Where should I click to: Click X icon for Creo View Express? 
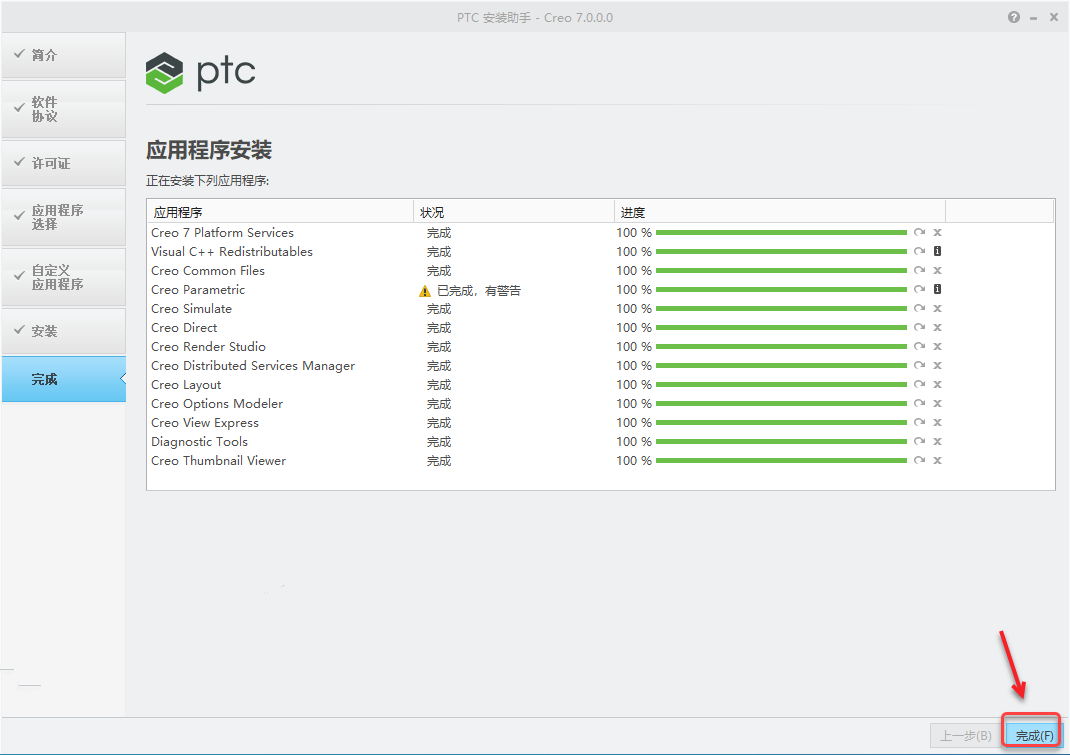point(938,423)
